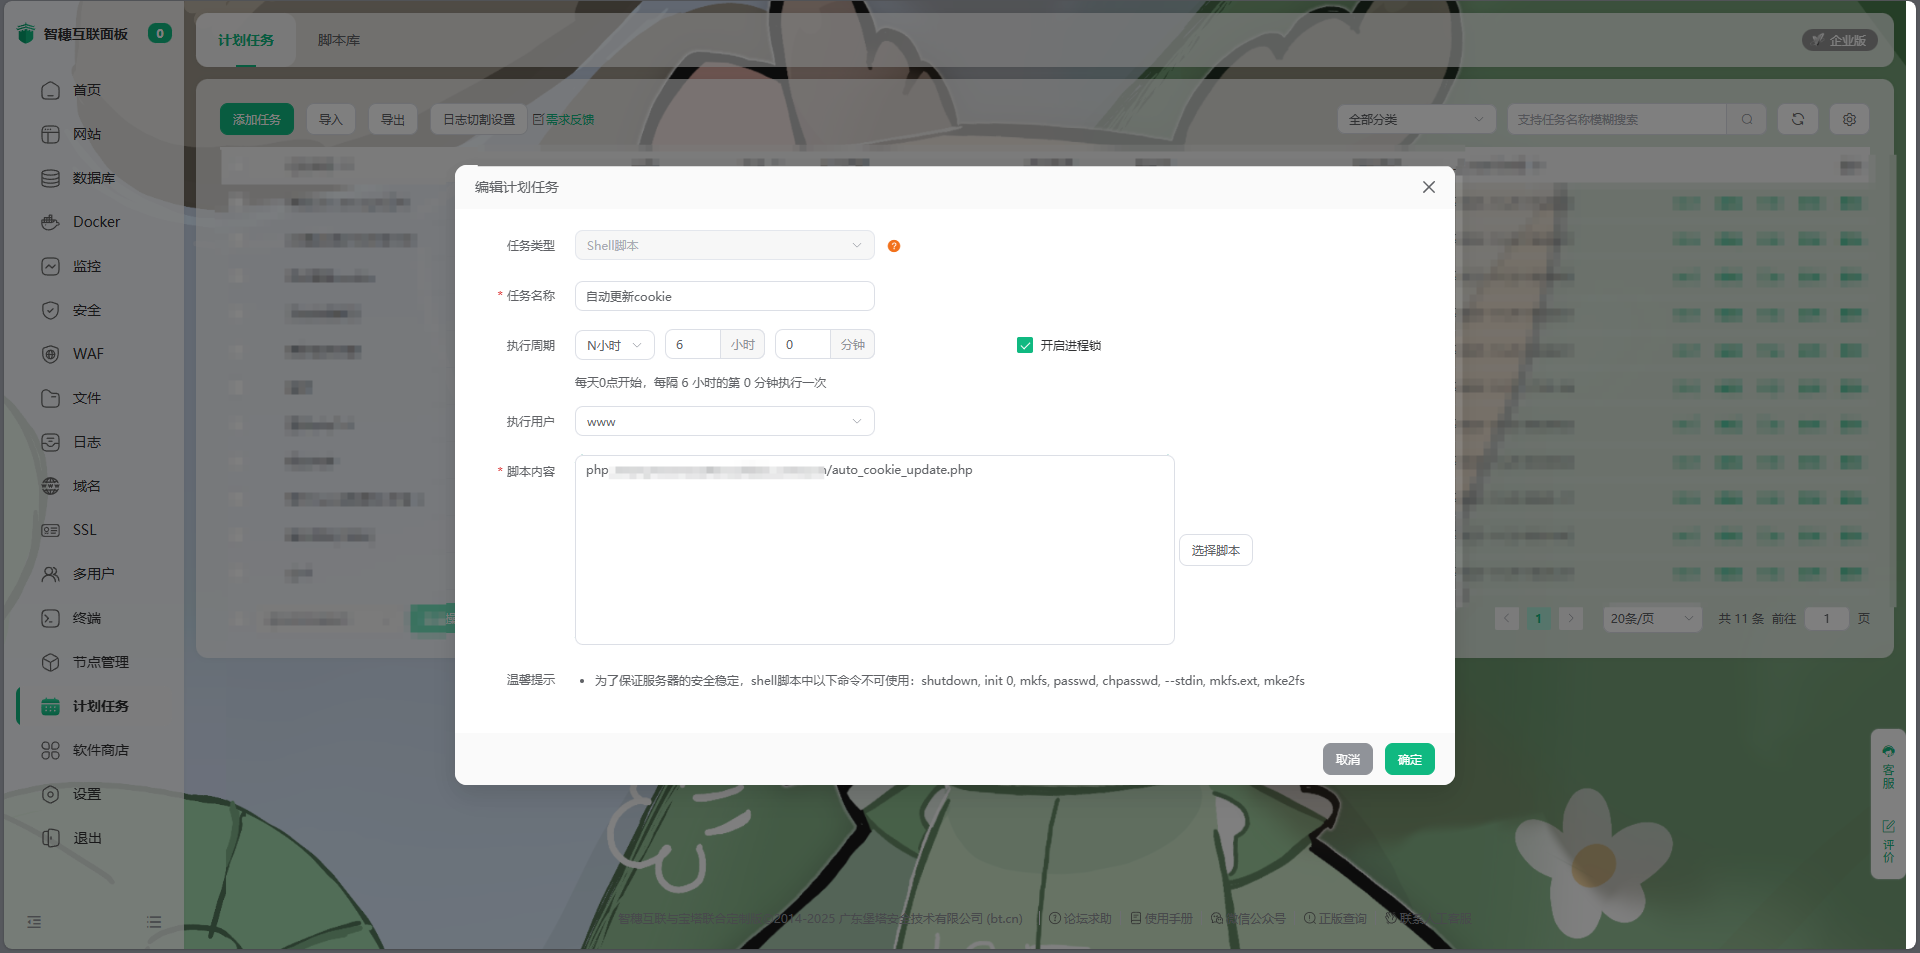This screenshot has width=1920, height=953.
Task: Switch to the 脚本库 tab
Action: (339, 40)
